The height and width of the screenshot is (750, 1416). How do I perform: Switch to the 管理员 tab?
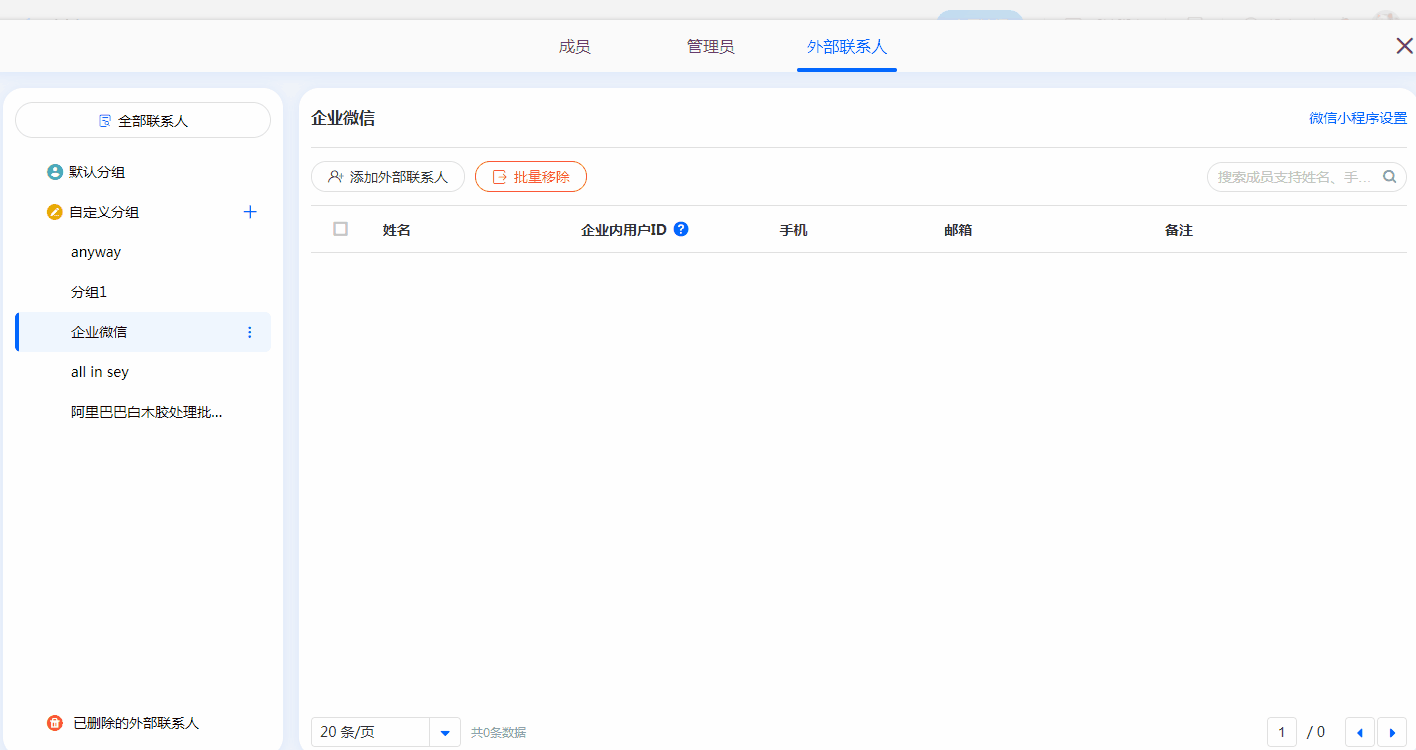tap(710, 47)
